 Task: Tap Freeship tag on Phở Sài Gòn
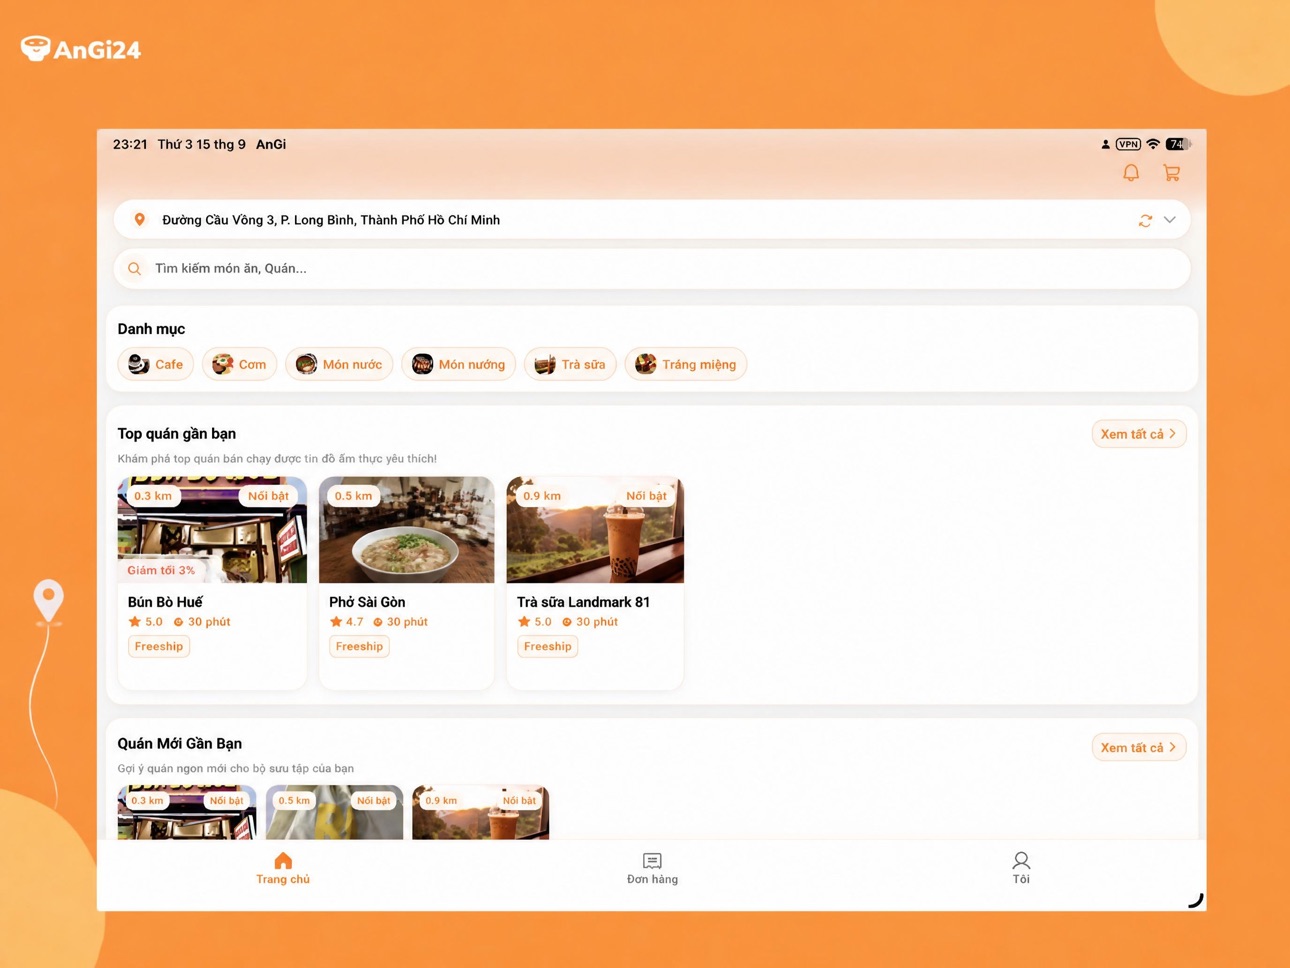pyautogui.click(x=360, y=646)
